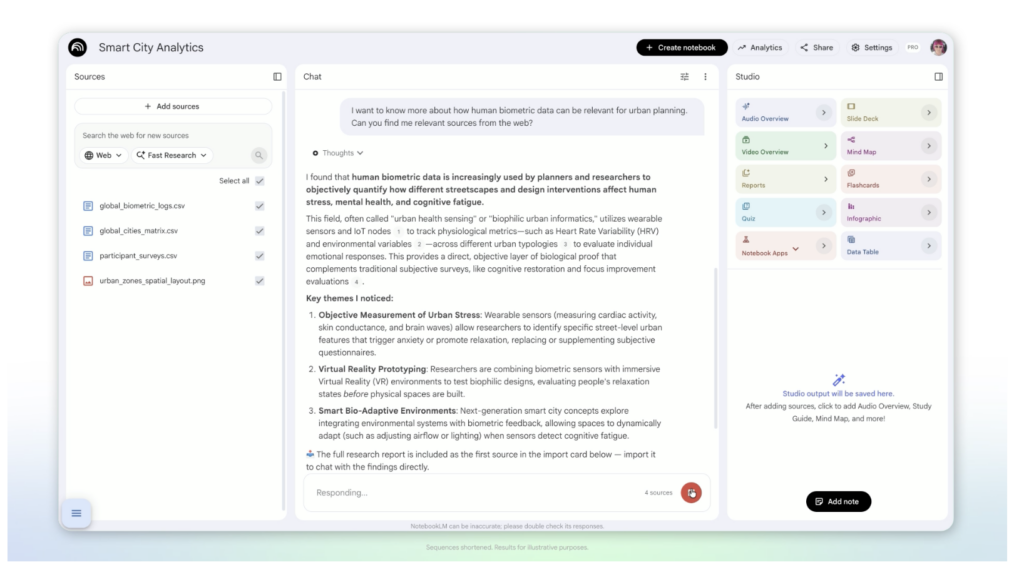The image size is (1024, 567).
Task: Open chat configuration sliders icon
Action: pos(684,76)
